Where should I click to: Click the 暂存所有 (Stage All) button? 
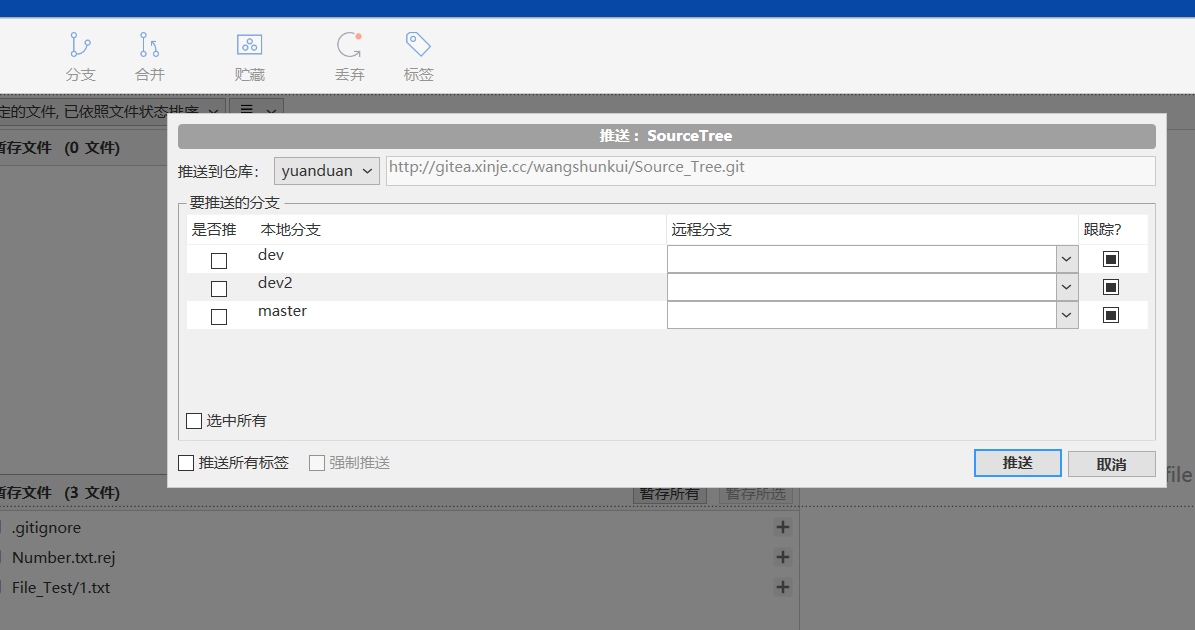(670, 494)
